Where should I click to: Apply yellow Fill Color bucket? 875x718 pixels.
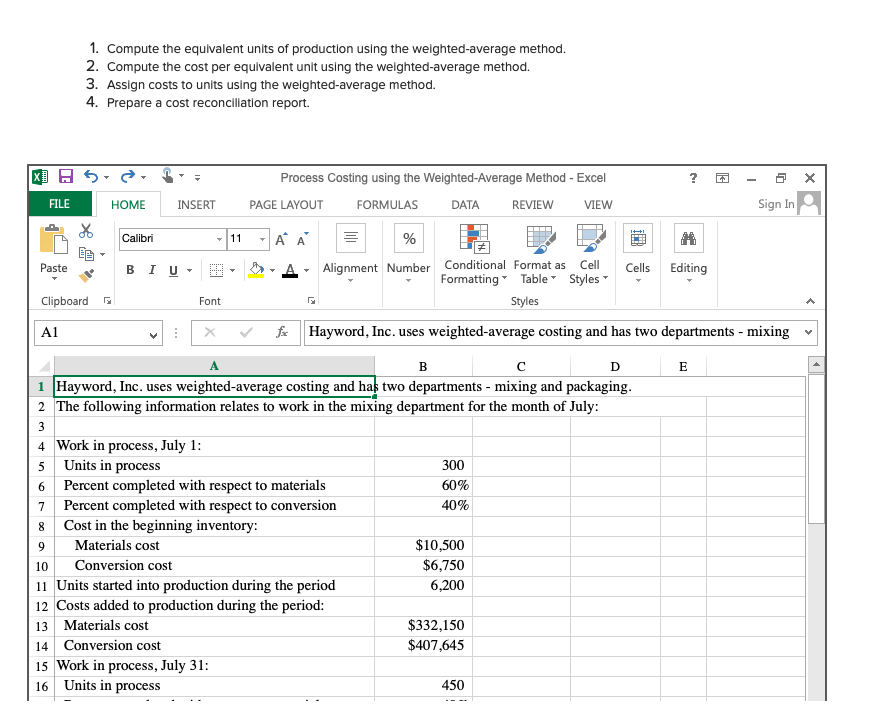[256, 270]
